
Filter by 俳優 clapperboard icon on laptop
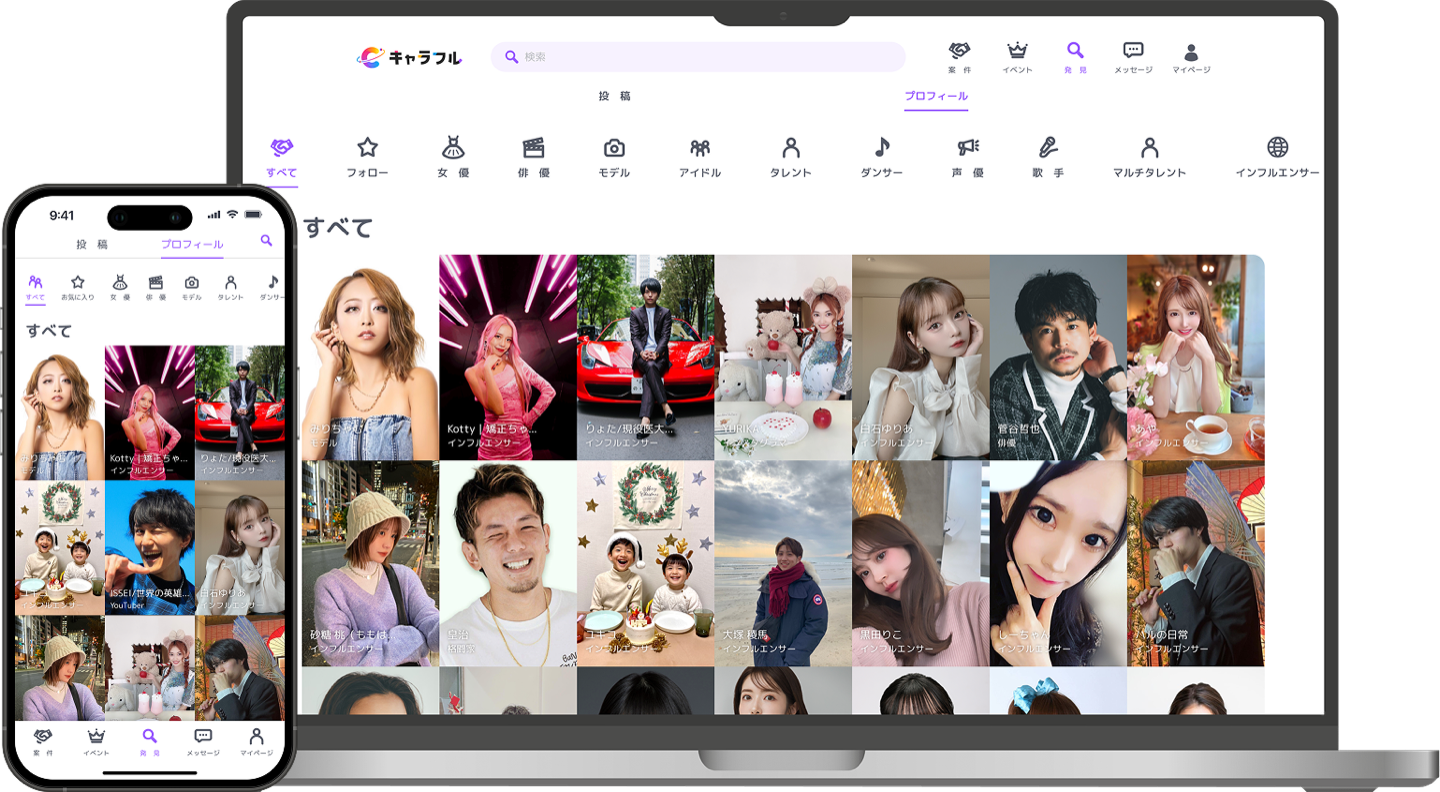pos(533,148)
